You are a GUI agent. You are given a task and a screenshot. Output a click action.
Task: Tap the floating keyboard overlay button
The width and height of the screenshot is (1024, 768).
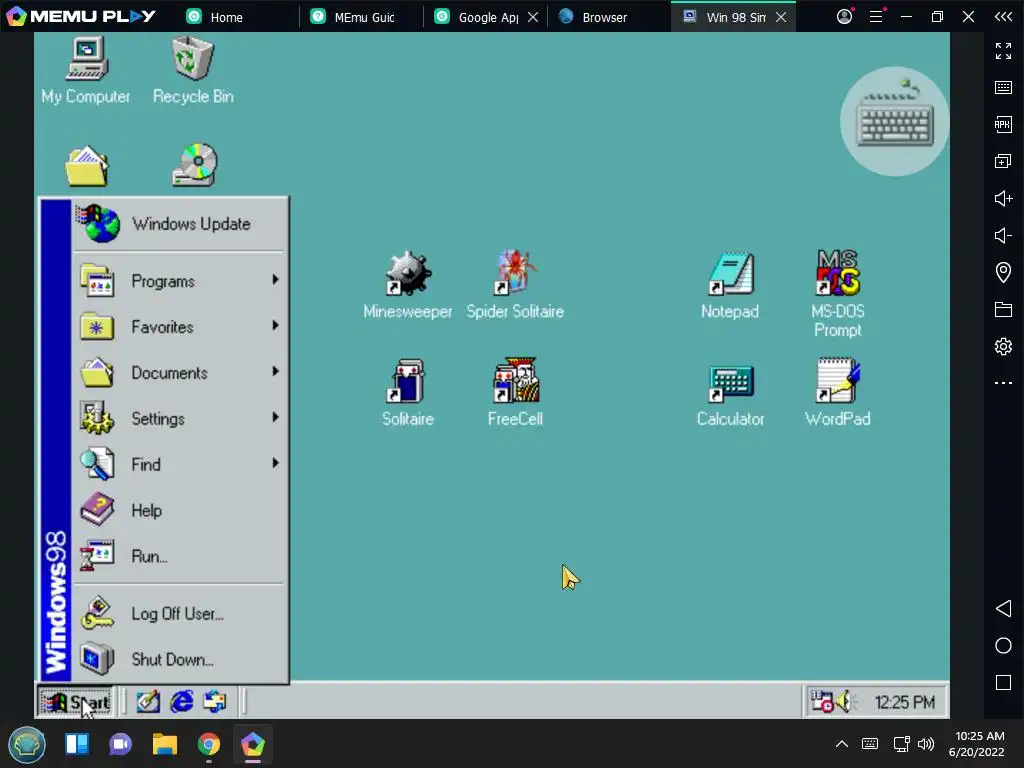tap(895, 121)
